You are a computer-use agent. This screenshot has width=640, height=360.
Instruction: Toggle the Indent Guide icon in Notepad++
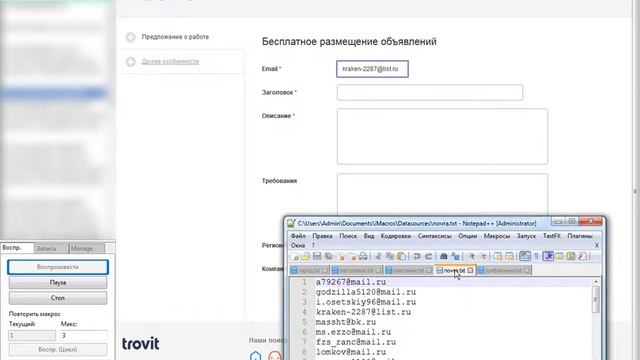tap(548, 256)
